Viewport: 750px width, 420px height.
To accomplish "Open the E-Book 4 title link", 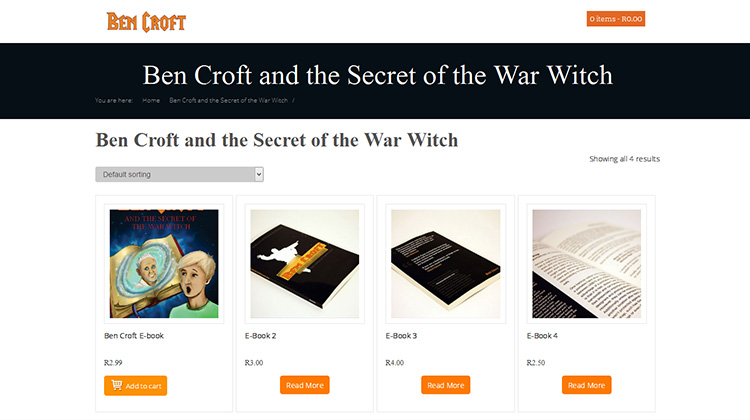I will [x=542, y=336].
